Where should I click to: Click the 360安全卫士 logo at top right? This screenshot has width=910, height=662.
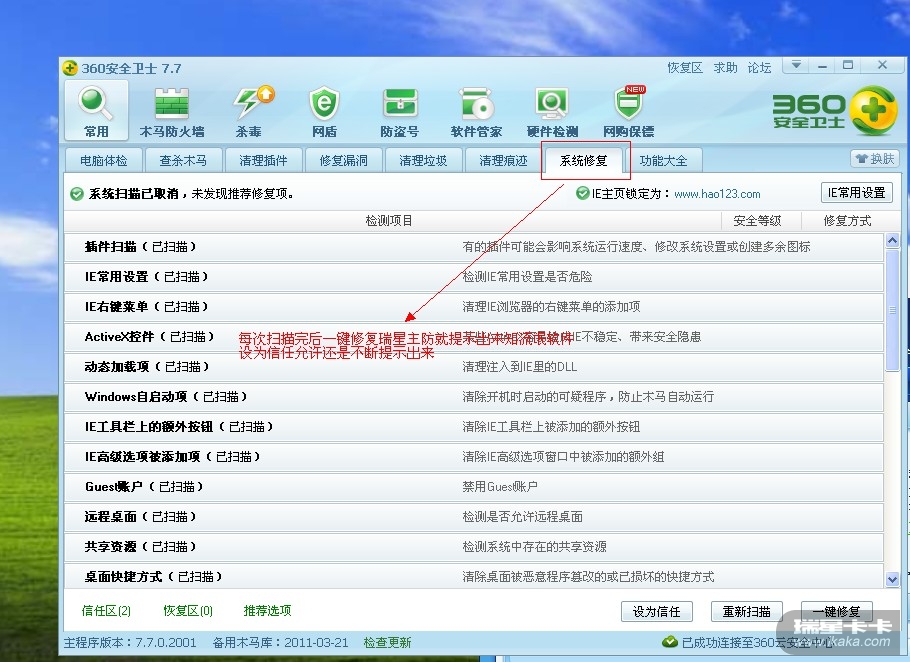(x=835, y=110)
